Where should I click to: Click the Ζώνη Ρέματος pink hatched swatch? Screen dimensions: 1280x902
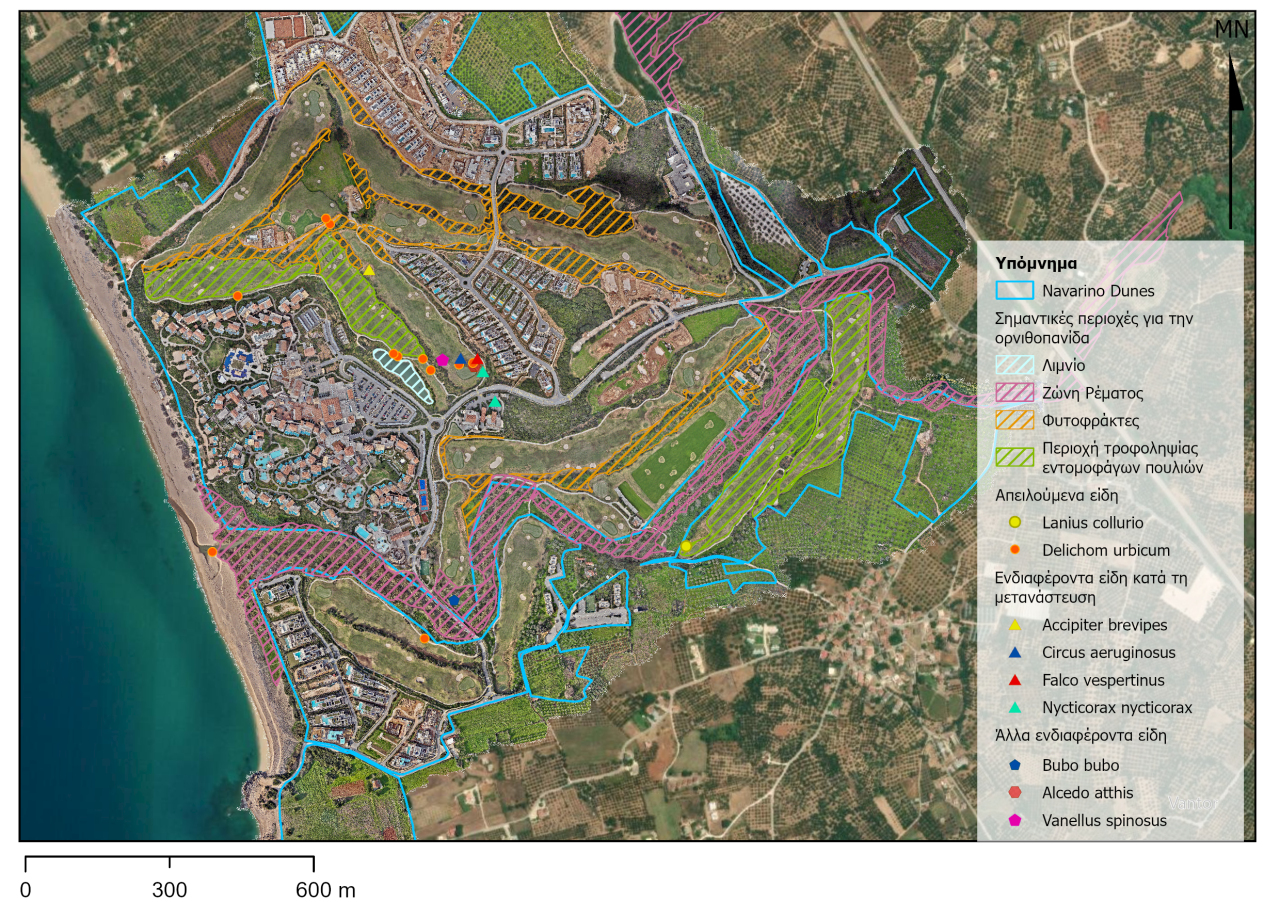[1015, 394]
